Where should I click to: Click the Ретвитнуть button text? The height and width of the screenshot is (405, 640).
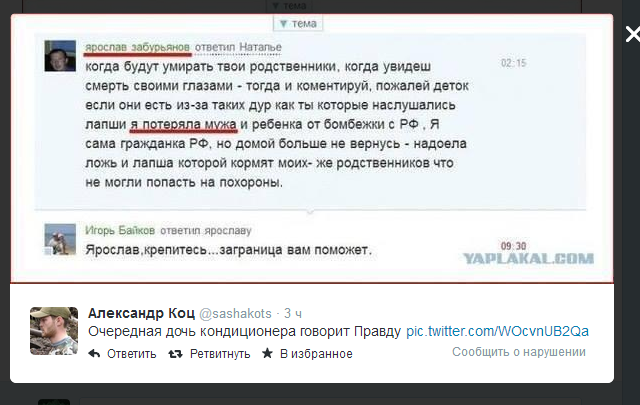220,354
